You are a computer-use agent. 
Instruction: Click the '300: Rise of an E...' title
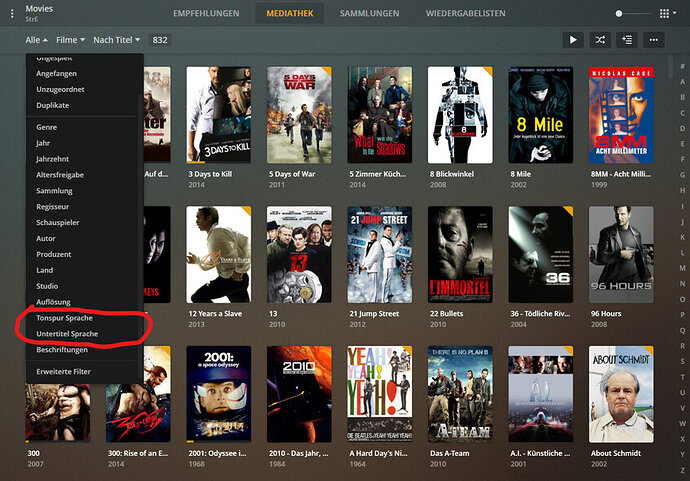pos(138,453)
